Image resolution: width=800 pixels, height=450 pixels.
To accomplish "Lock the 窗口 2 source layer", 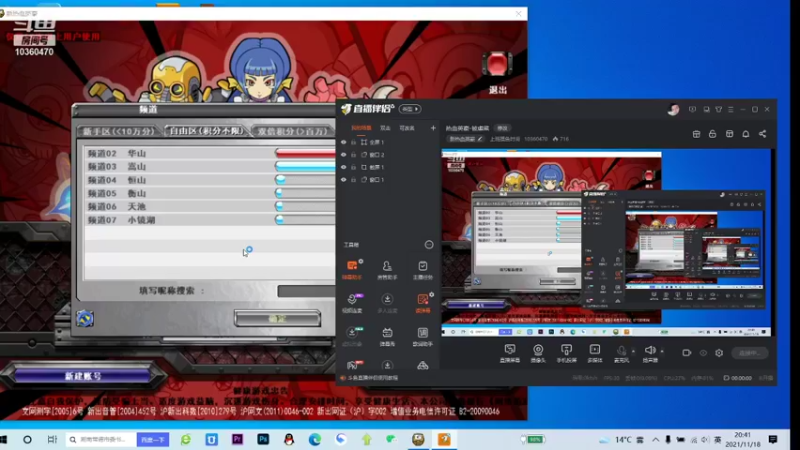I will tap(353, 155).
